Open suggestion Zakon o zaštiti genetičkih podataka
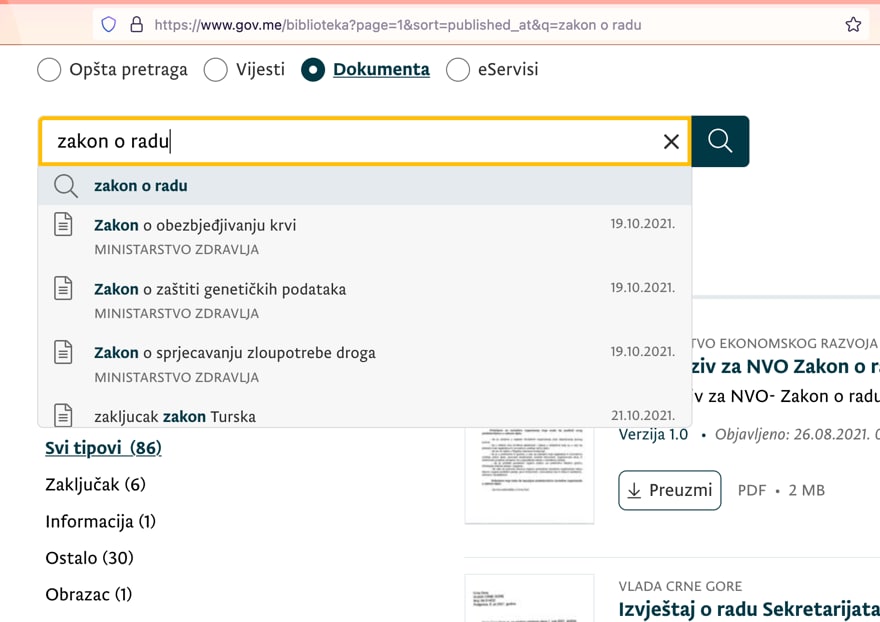 coord(365,300)
